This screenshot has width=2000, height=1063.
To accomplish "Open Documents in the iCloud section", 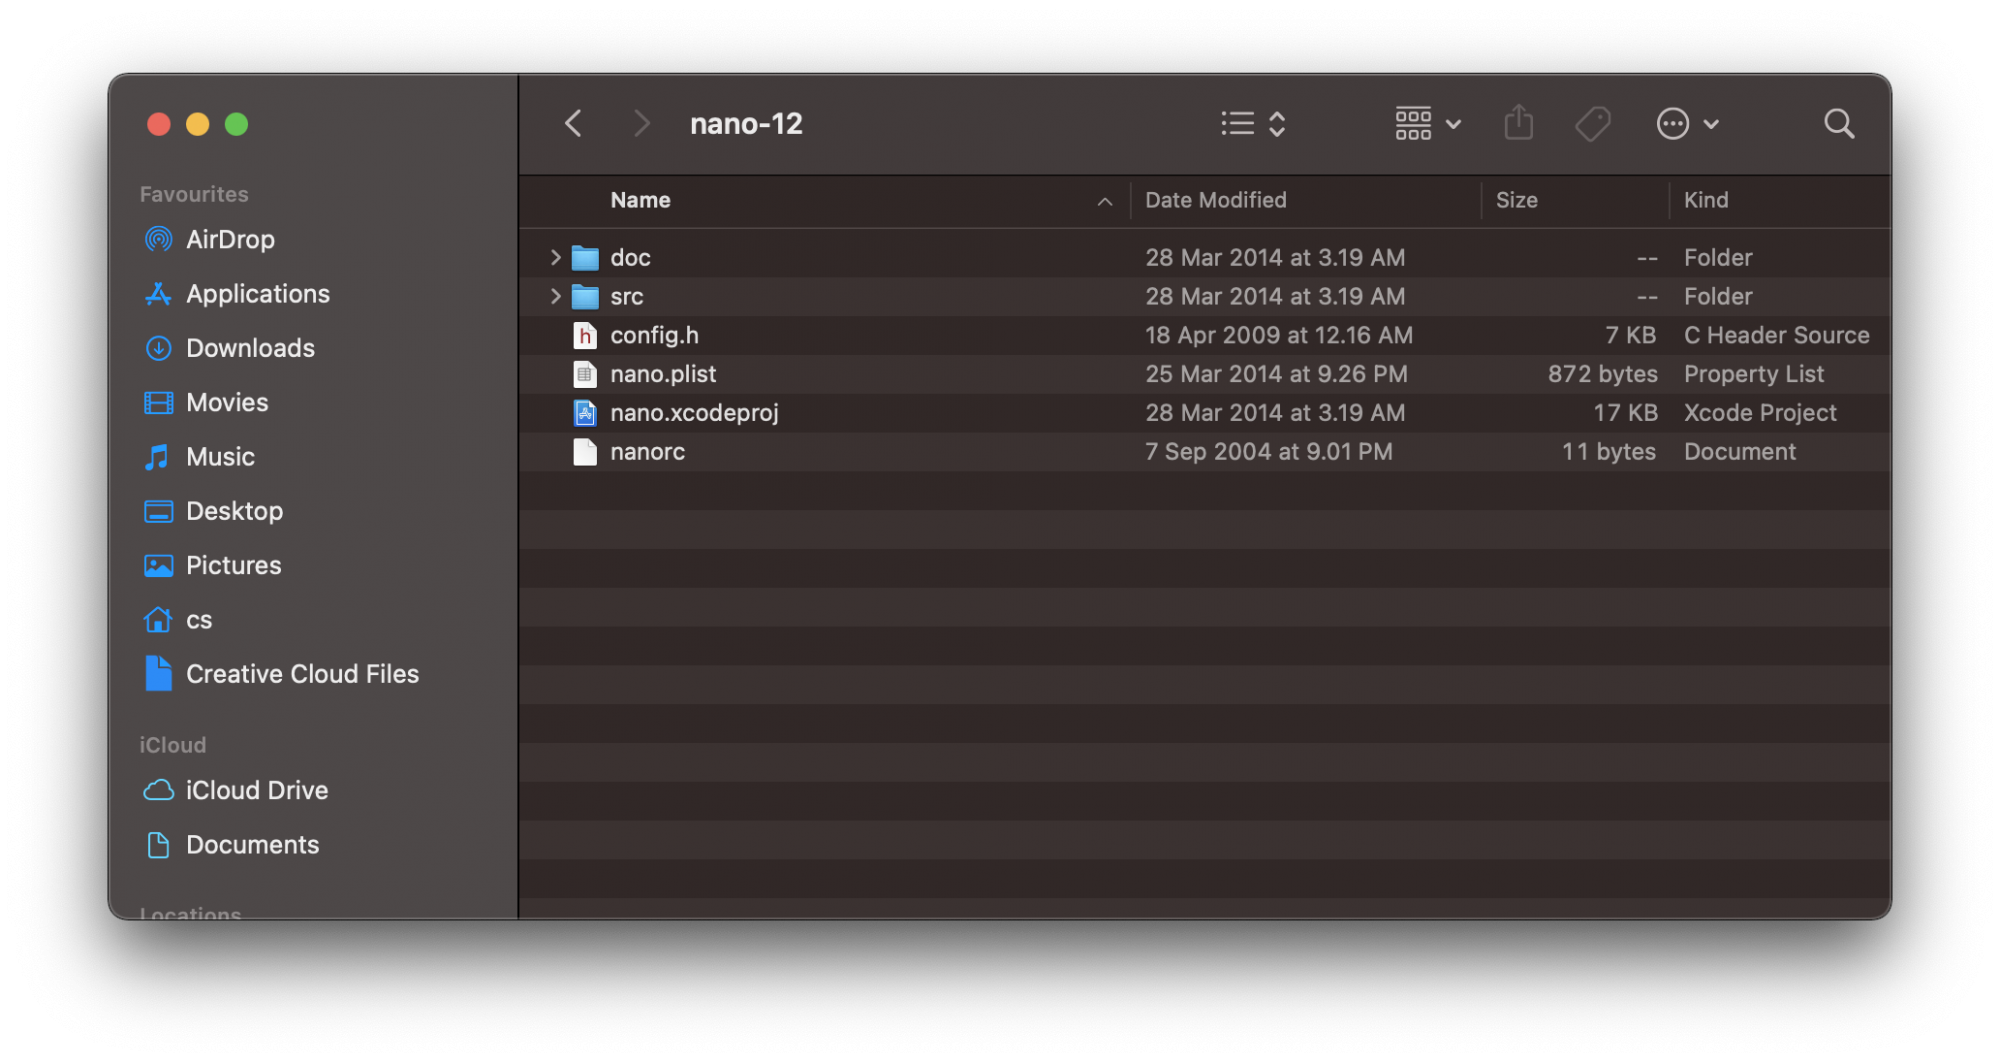I will point(252,844).
